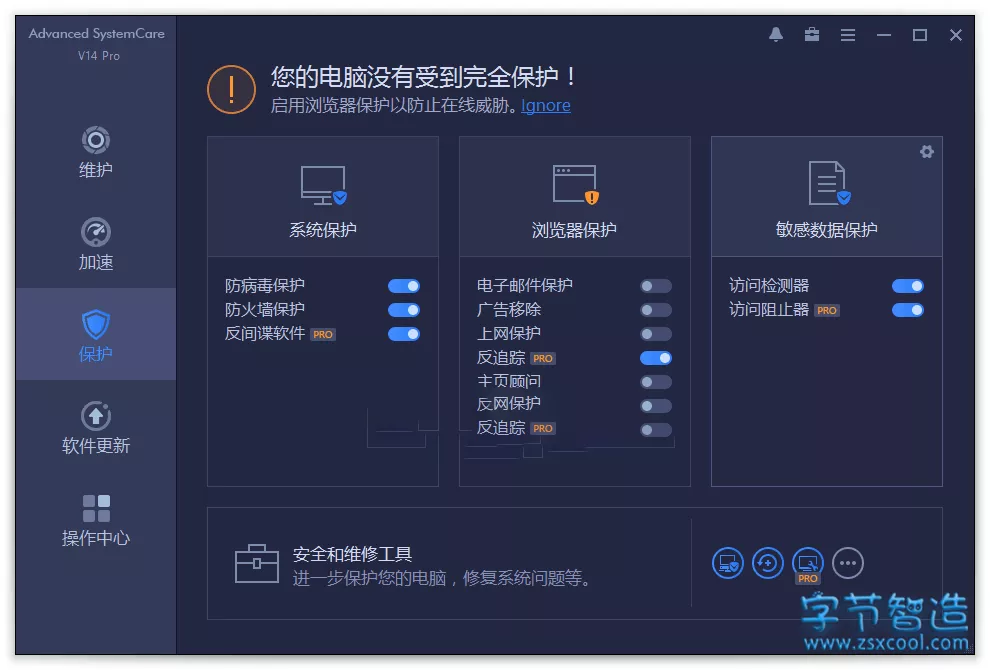Toggle off 防病毒保护

(x=403, y=286)
